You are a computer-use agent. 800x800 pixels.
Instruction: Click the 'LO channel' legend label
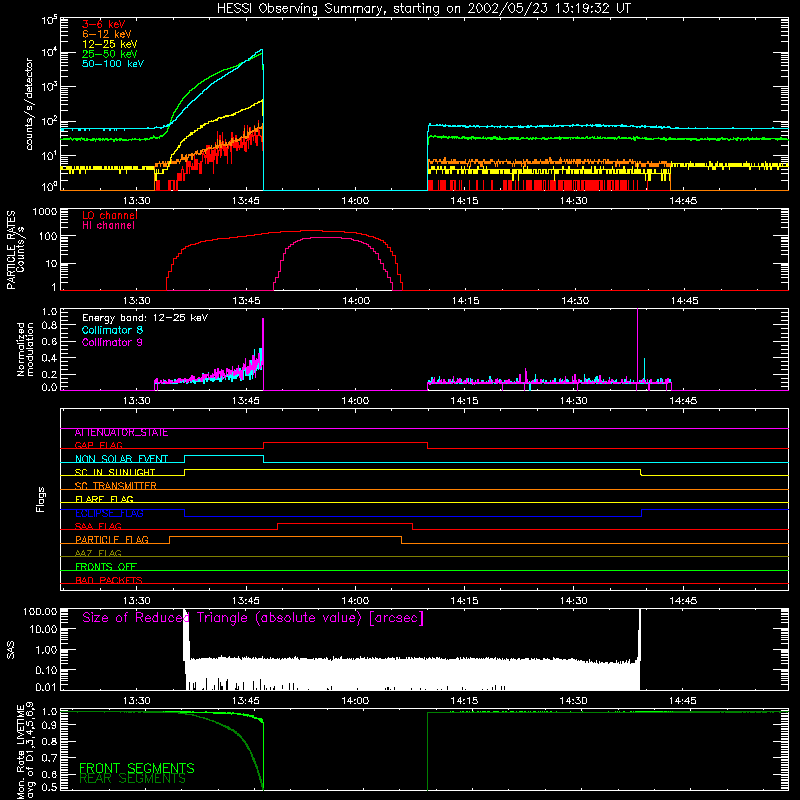pos(110,215)
